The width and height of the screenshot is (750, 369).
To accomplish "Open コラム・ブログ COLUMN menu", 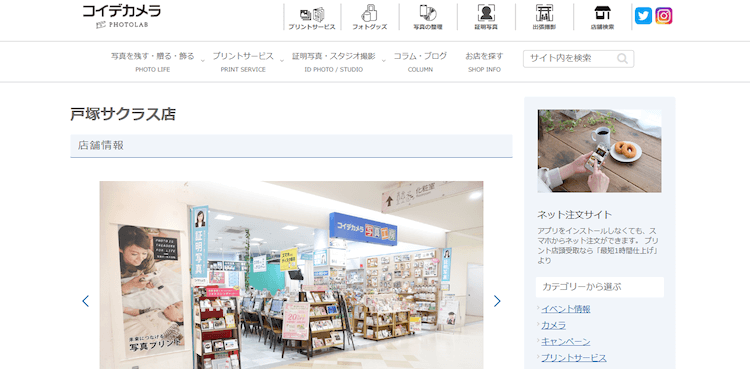I will pyautogui.click(x=420, y=62).
